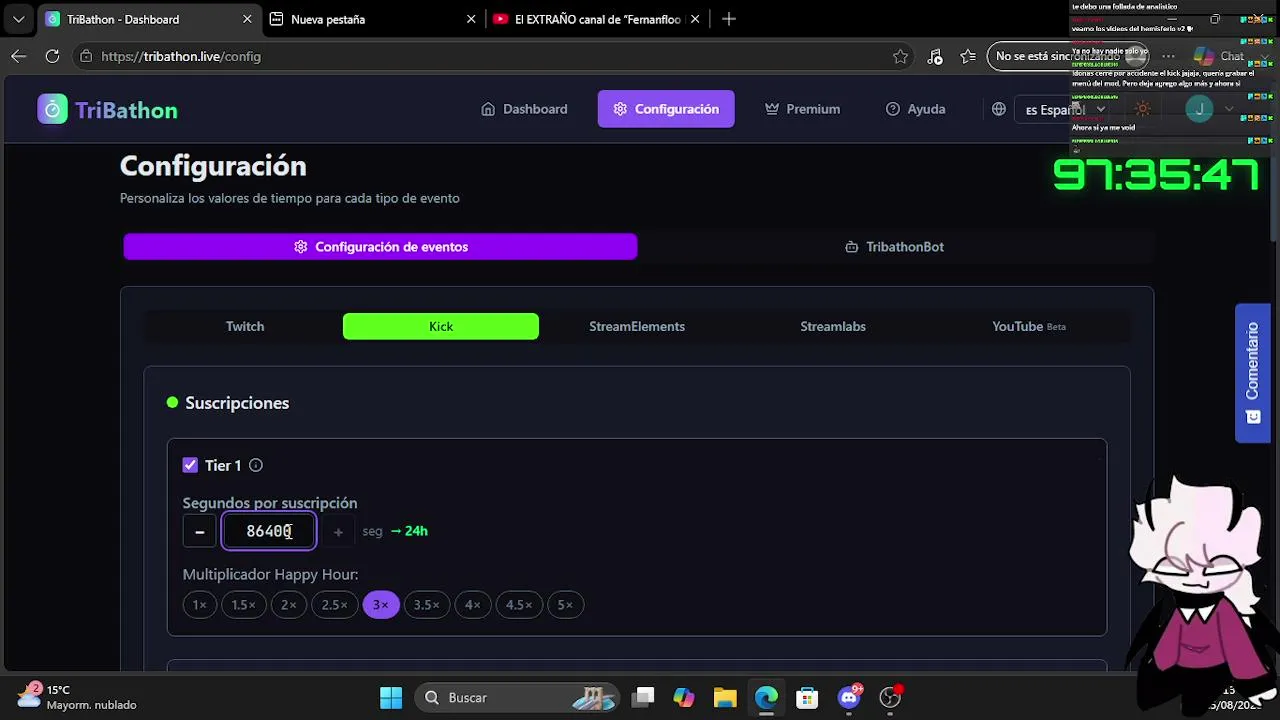Click the seconds per subscription input
1280x720 pixels.
click(269, 532)
